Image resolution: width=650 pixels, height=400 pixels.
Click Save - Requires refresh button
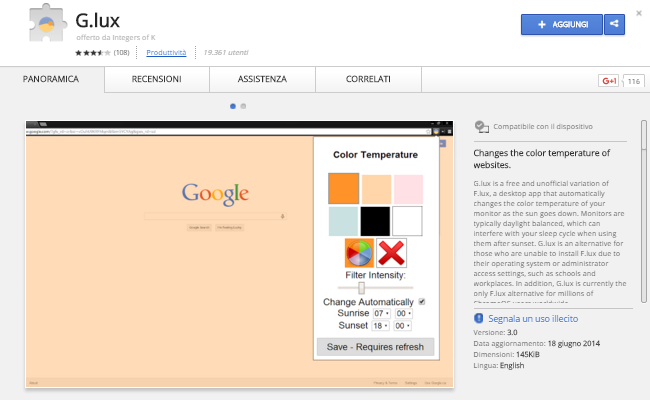(376, 347)
